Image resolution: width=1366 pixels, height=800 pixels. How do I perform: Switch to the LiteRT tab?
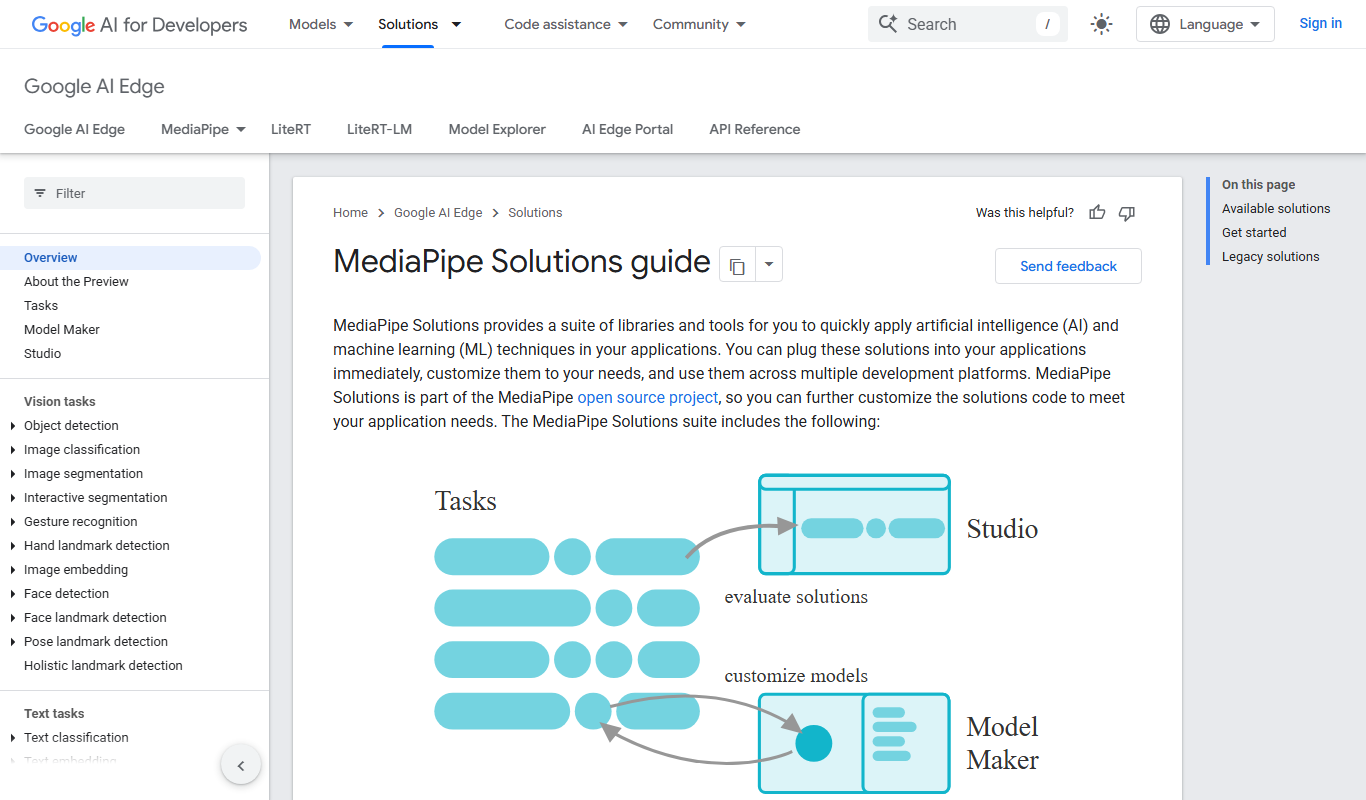(x=291, y=129)
